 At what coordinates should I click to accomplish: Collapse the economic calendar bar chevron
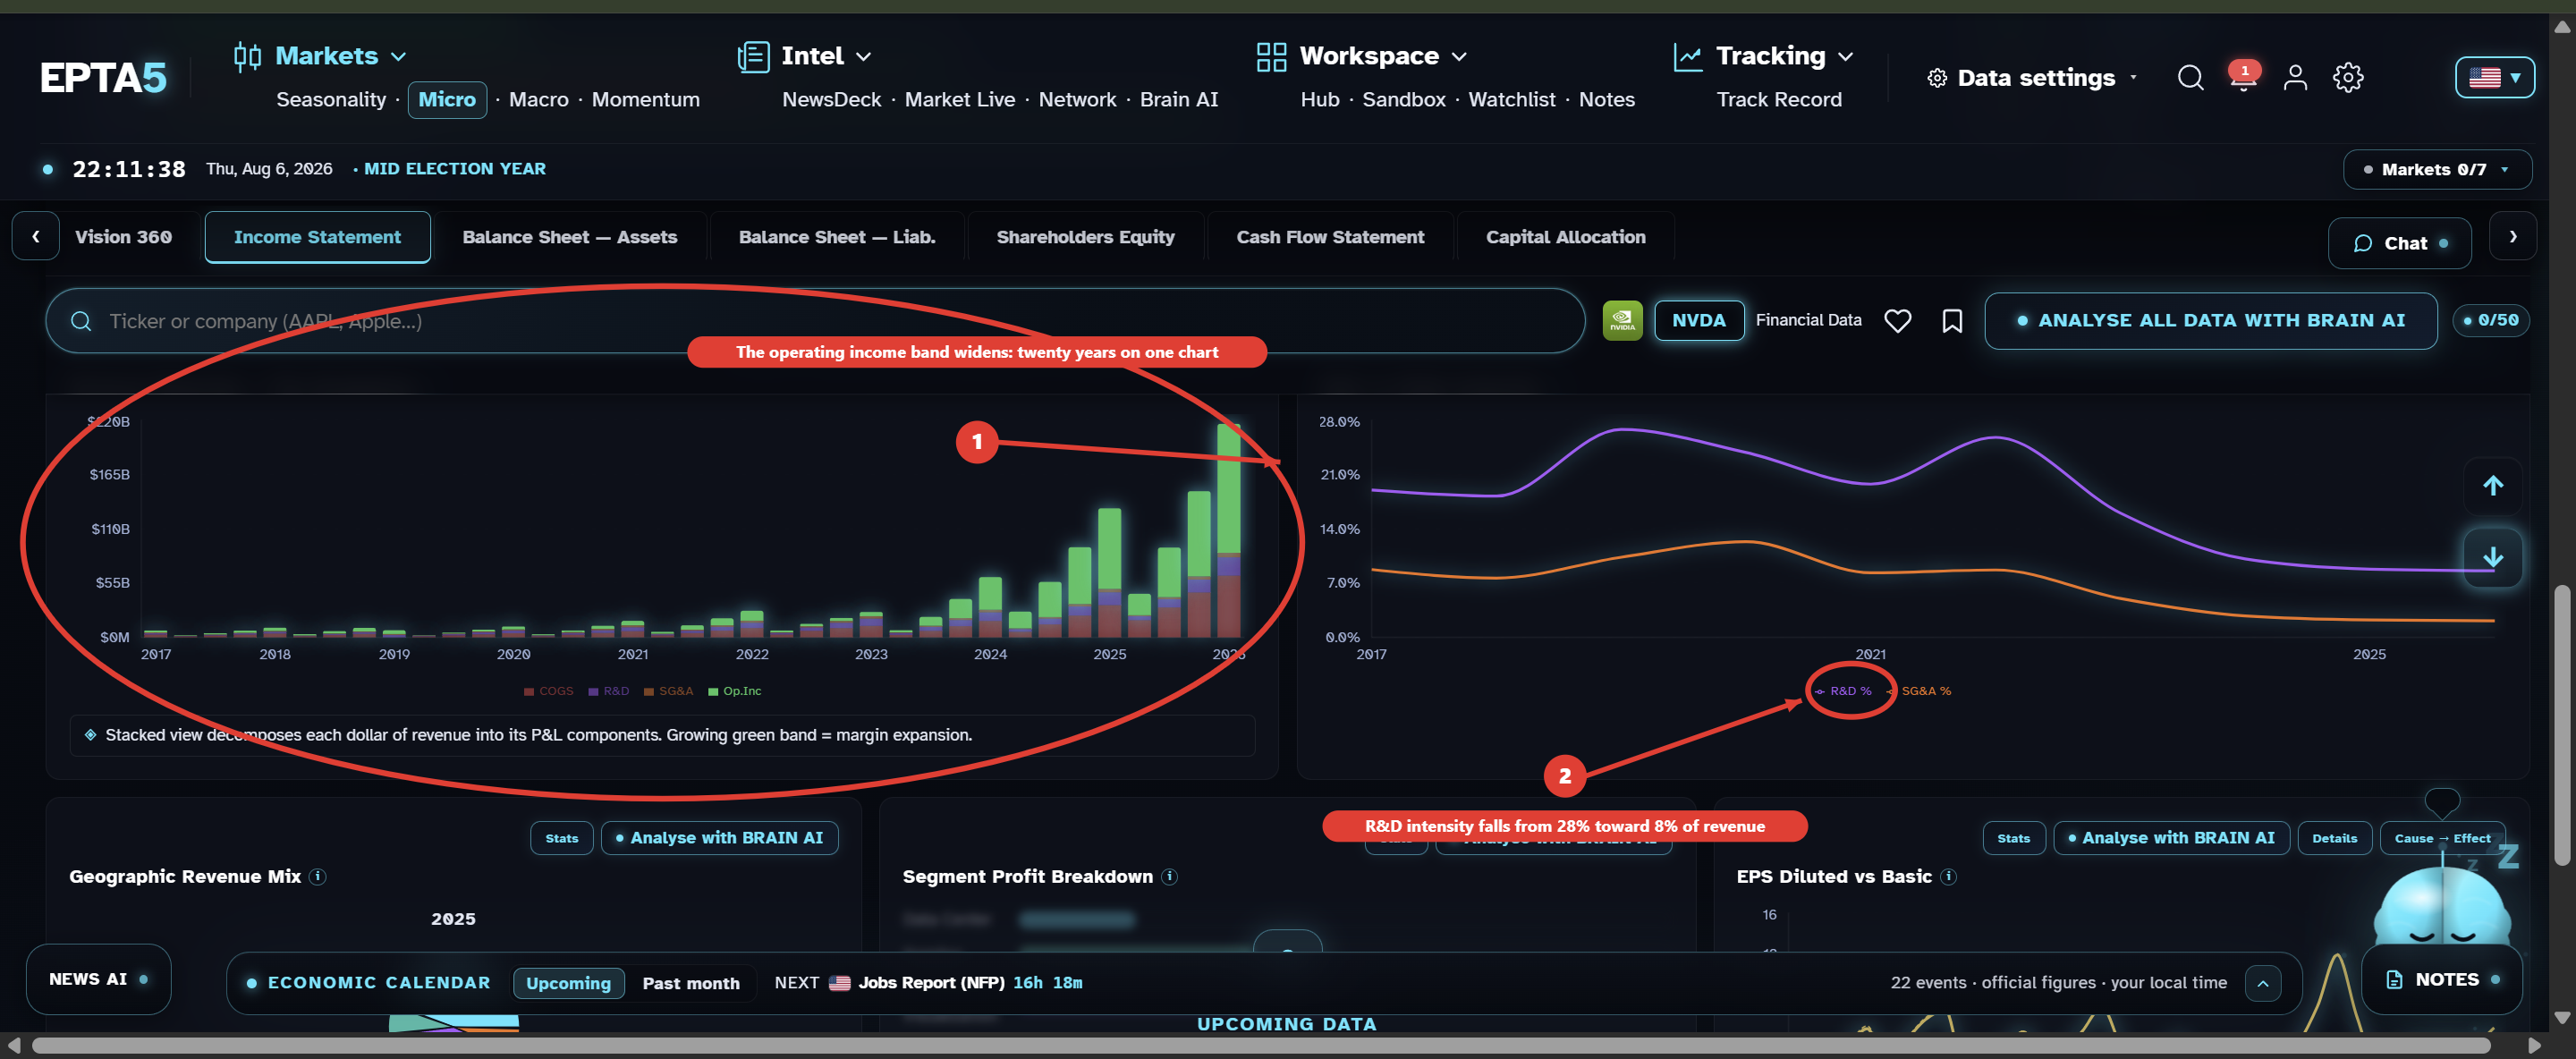[2263, 983]
